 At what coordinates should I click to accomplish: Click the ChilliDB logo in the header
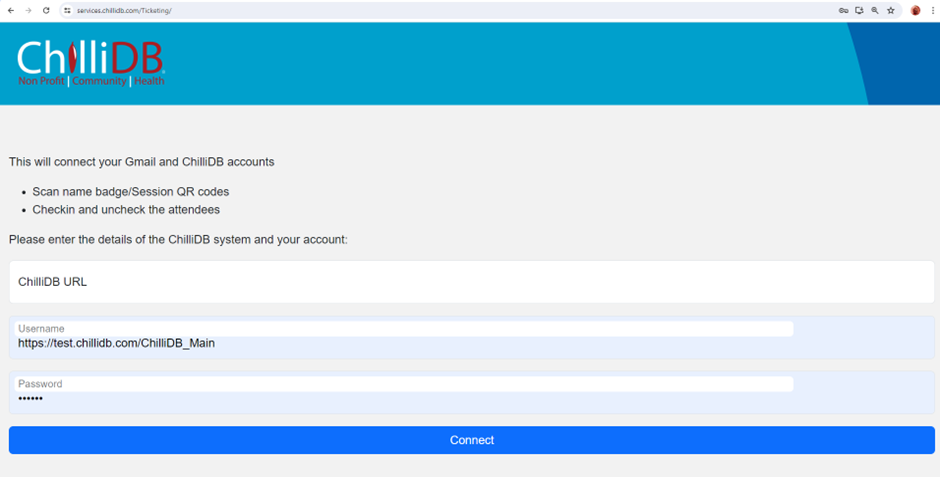pyautogui.click(x=91, y=64)
